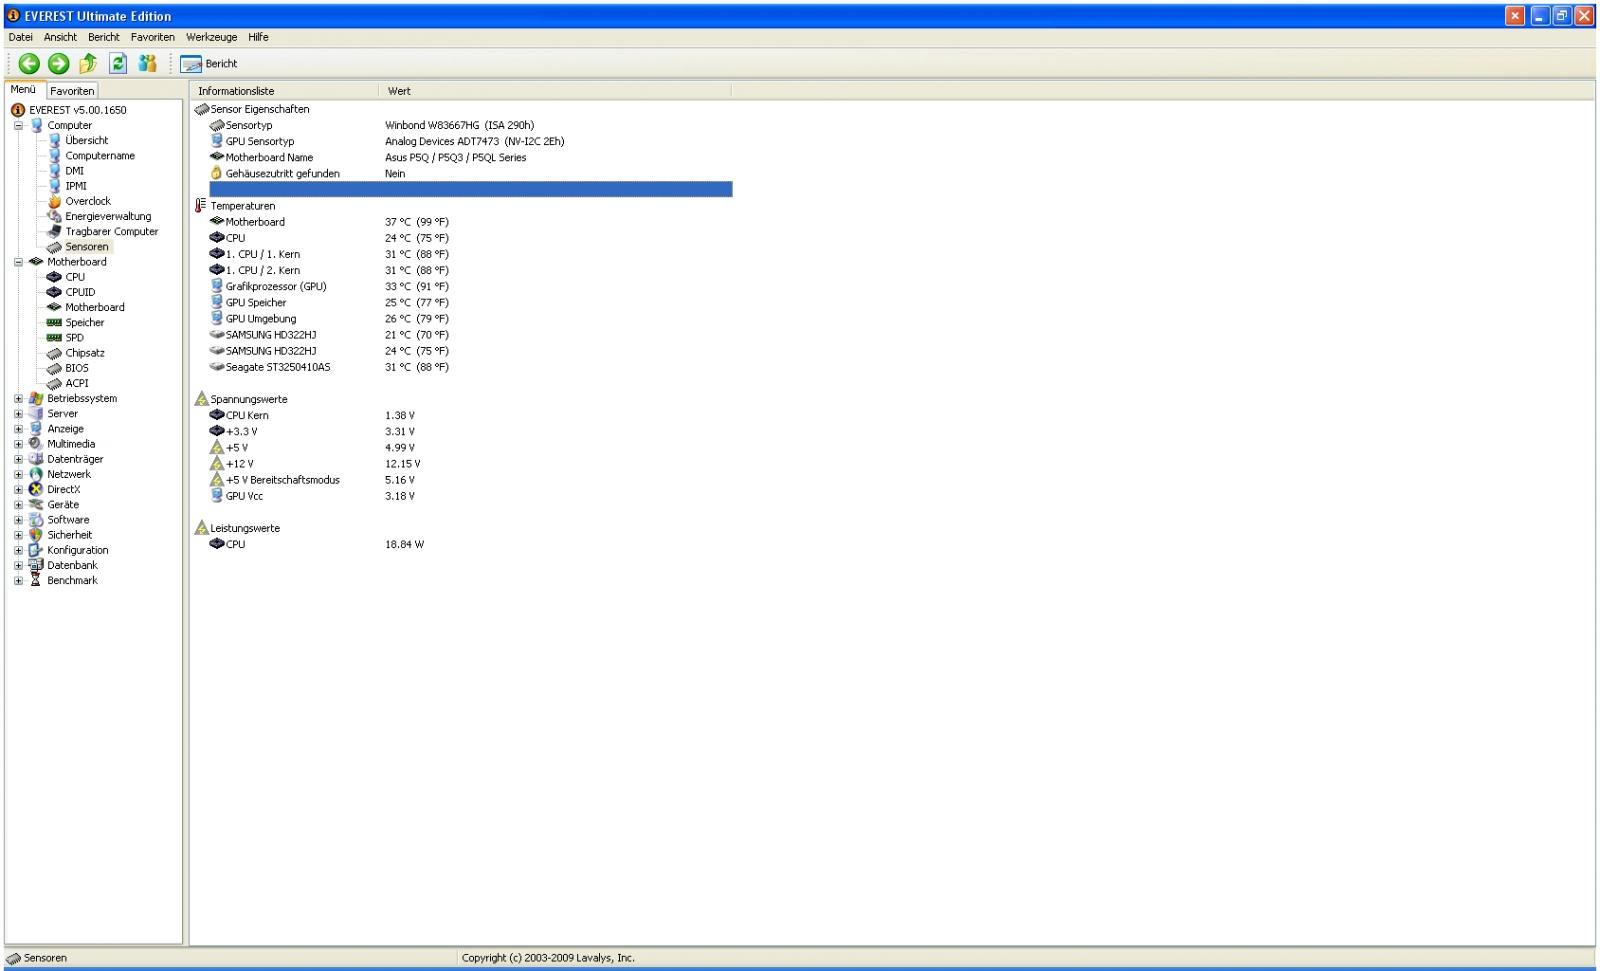Screen dimensions: 1600x971
Task: Expand the Geräte tree node
Action: point(18,505)
